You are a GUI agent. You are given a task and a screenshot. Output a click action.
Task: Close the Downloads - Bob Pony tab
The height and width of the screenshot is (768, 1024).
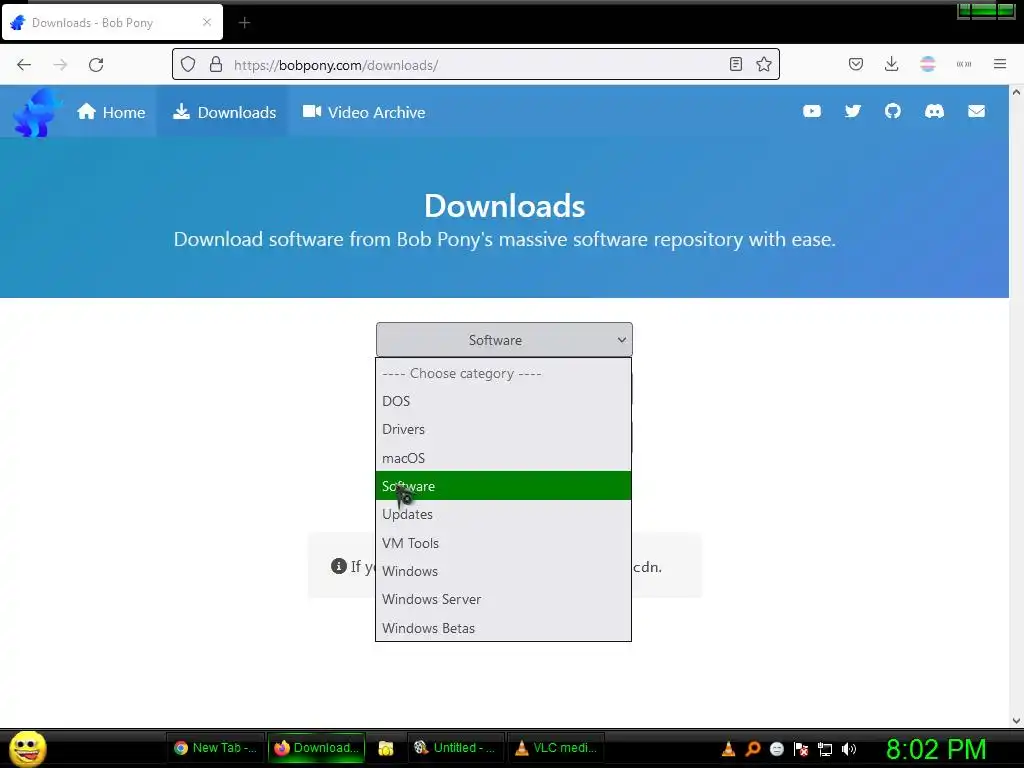tap(206, 22)
